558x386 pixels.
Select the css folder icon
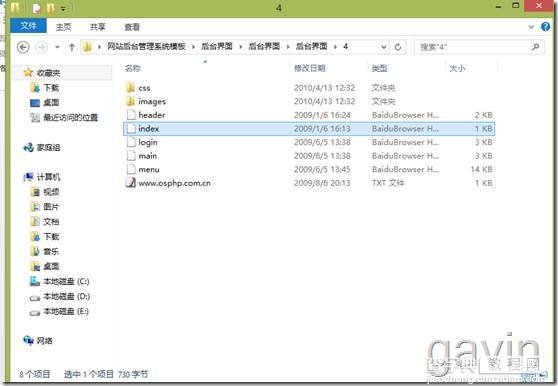[131, 88]
